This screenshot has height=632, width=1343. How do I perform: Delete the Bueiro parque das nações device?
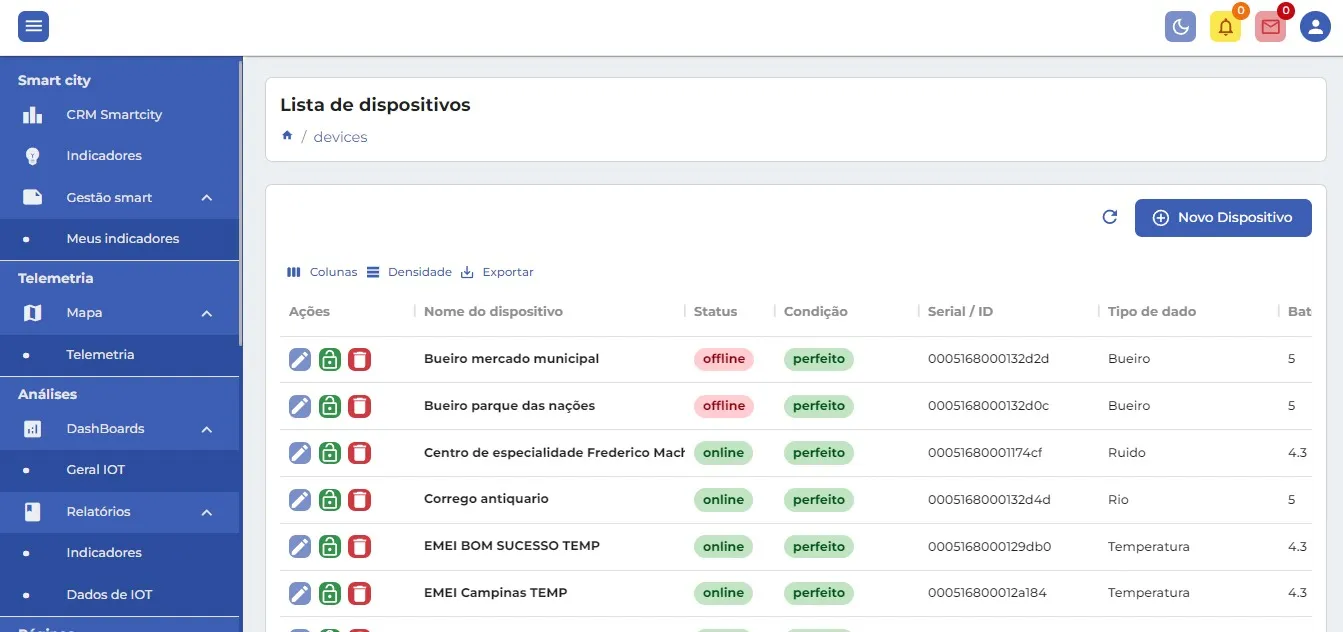pos(360,406)
